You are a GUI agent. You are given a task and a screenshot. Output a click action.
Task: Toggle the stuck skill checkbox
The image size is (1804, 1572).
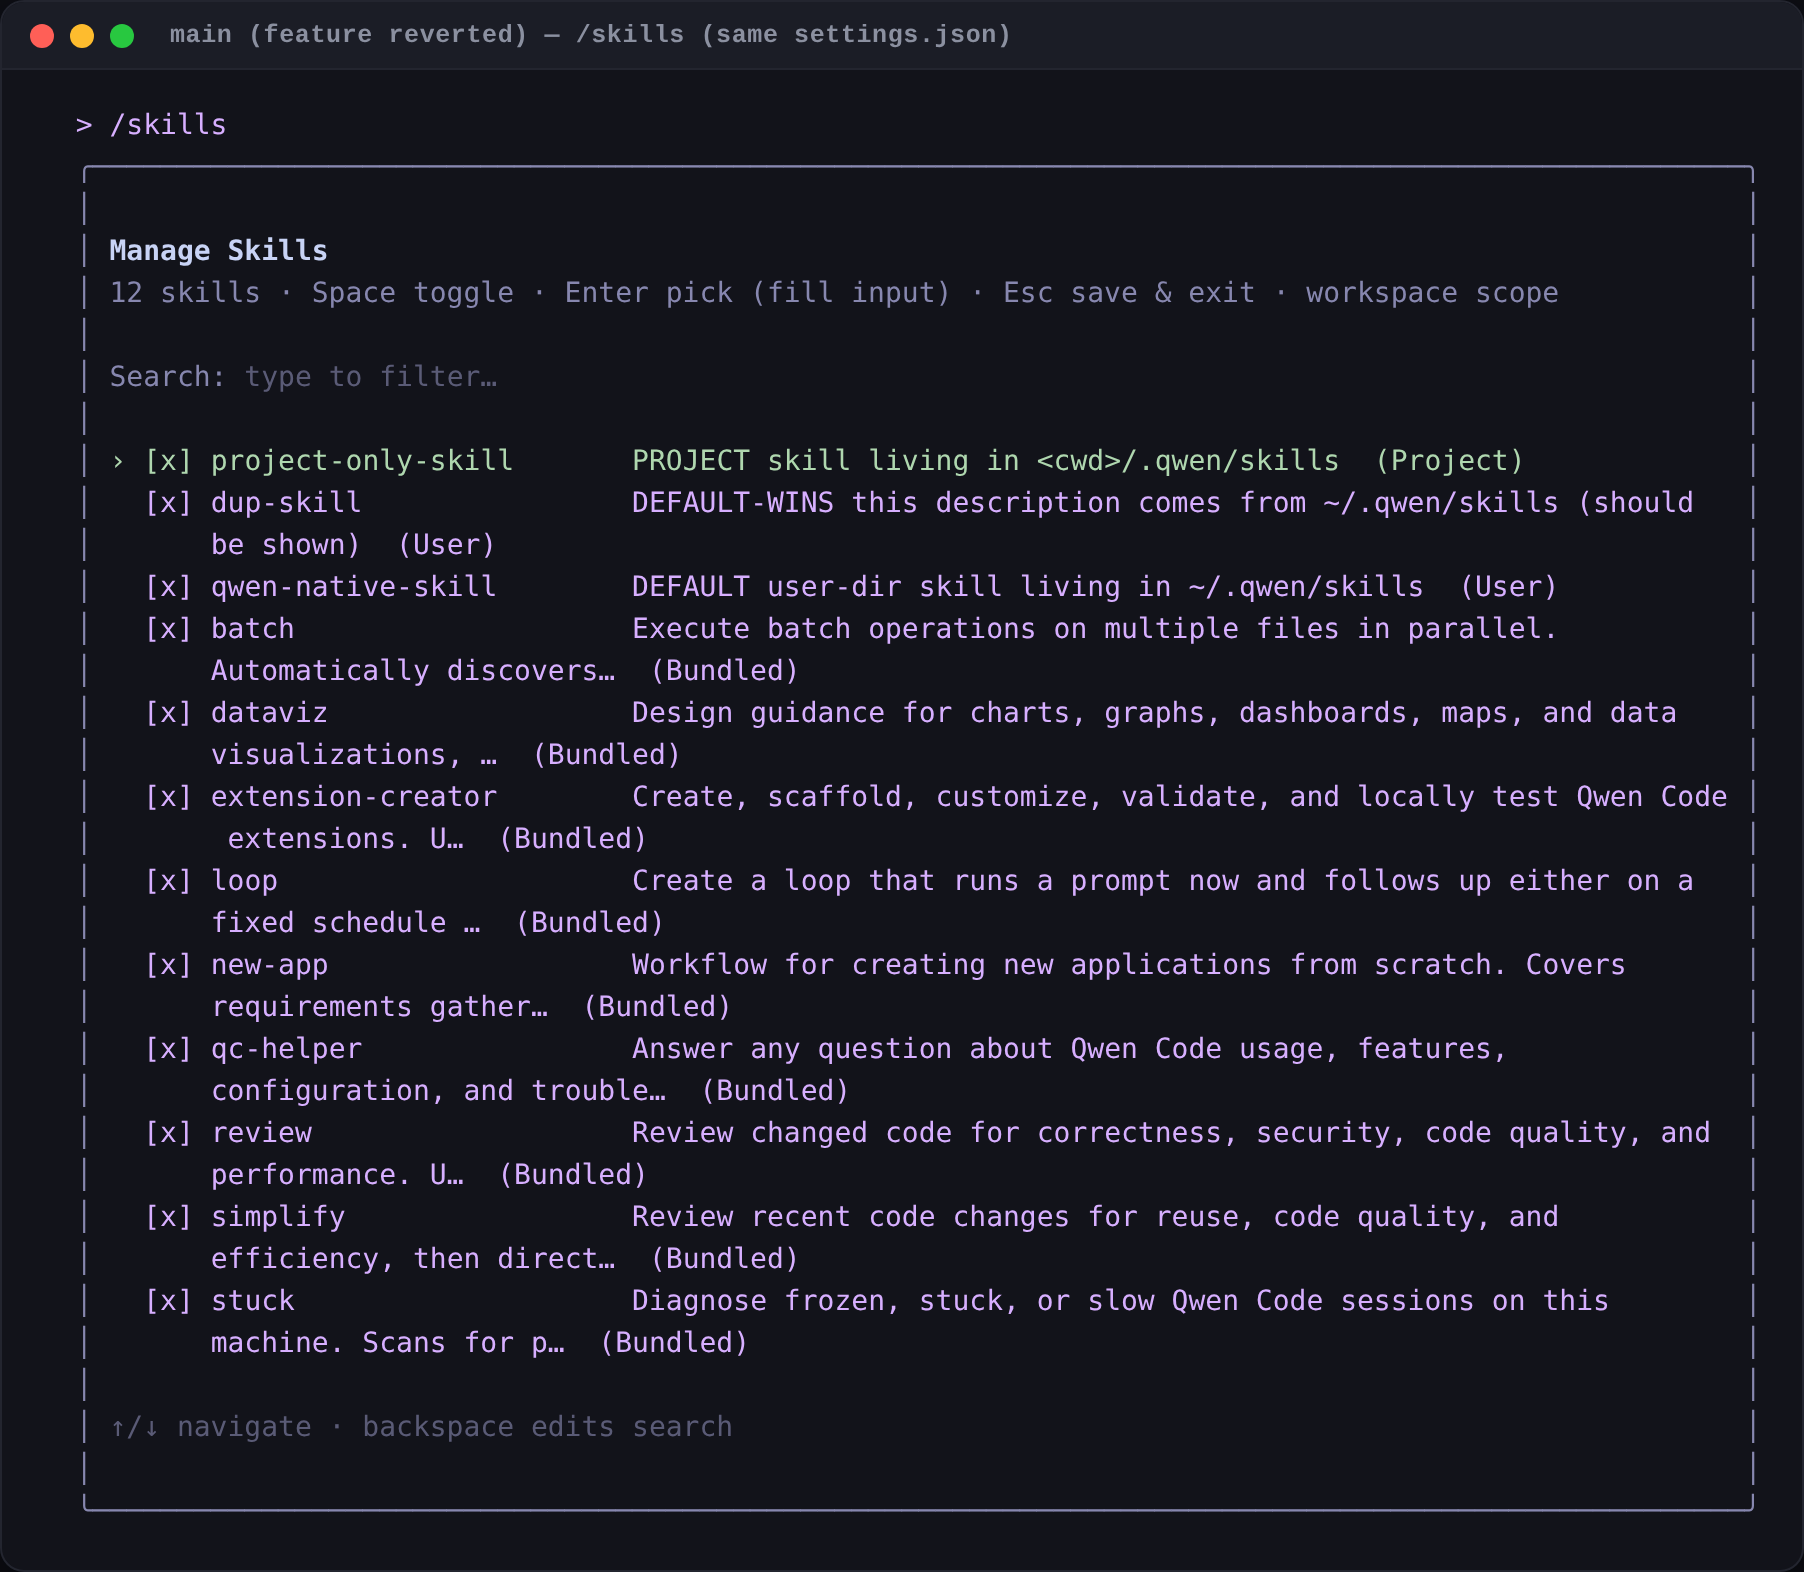(x=168, y=1301)
